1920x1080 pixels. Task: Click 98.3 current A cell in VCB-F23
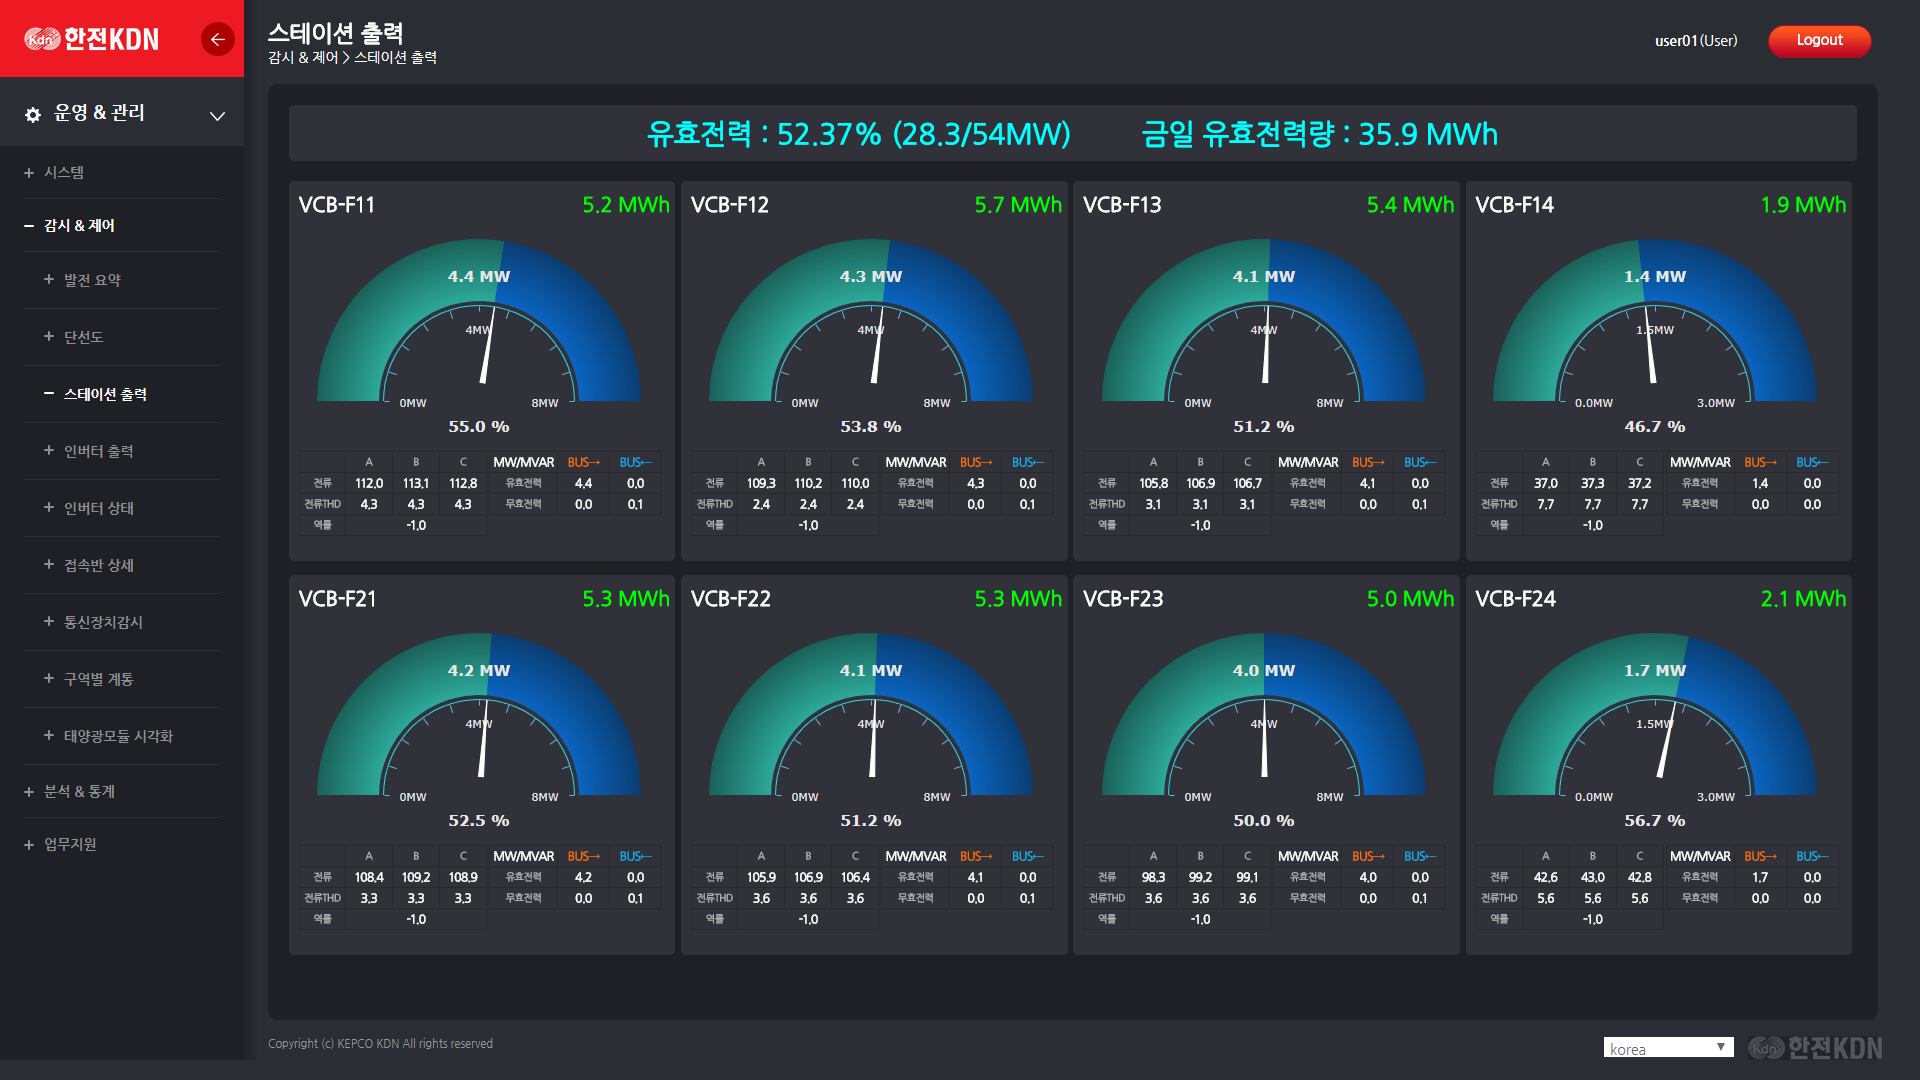(1154, 877)
